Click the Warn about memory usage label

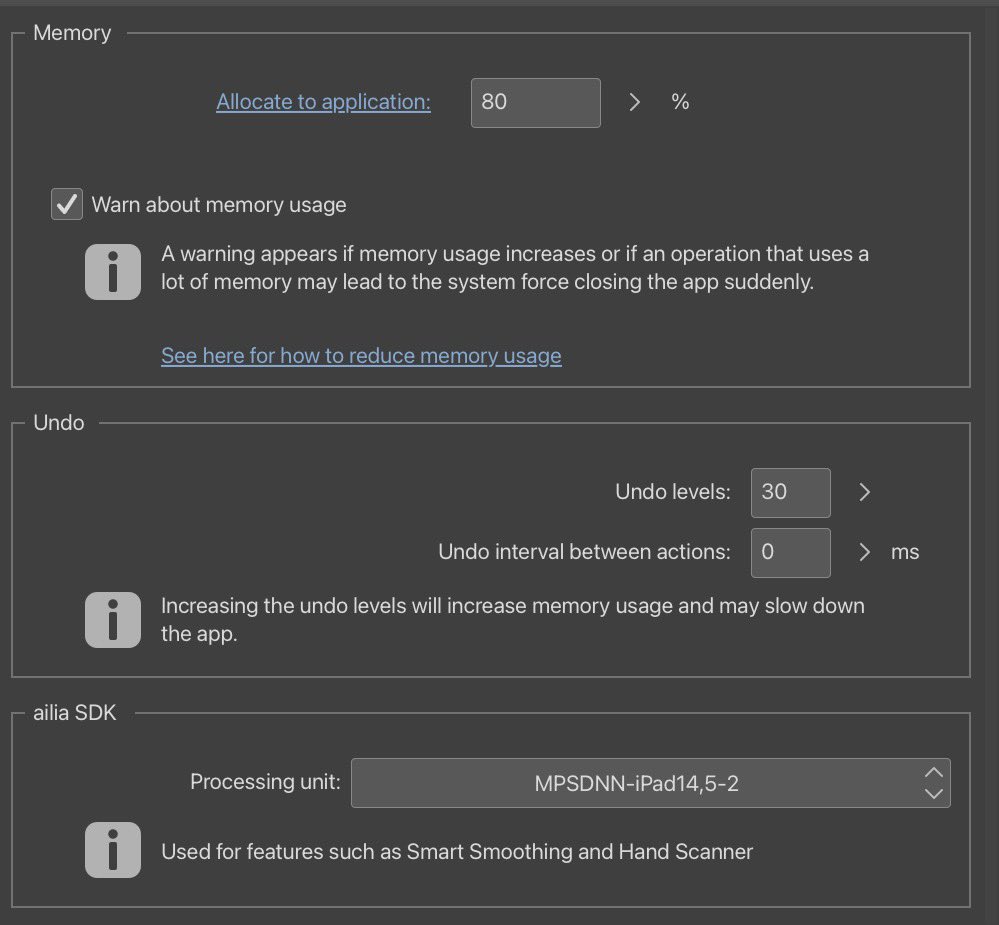(219, 204)
